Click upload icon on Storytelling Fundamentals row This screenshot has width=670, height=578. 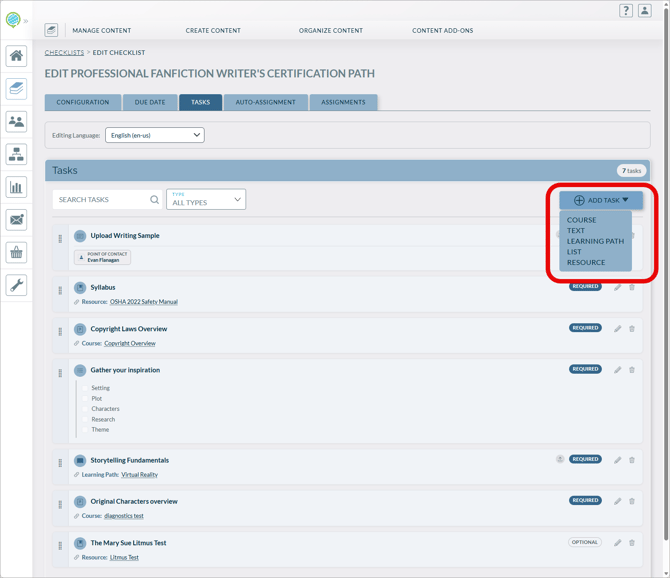(x=560, y=459)
